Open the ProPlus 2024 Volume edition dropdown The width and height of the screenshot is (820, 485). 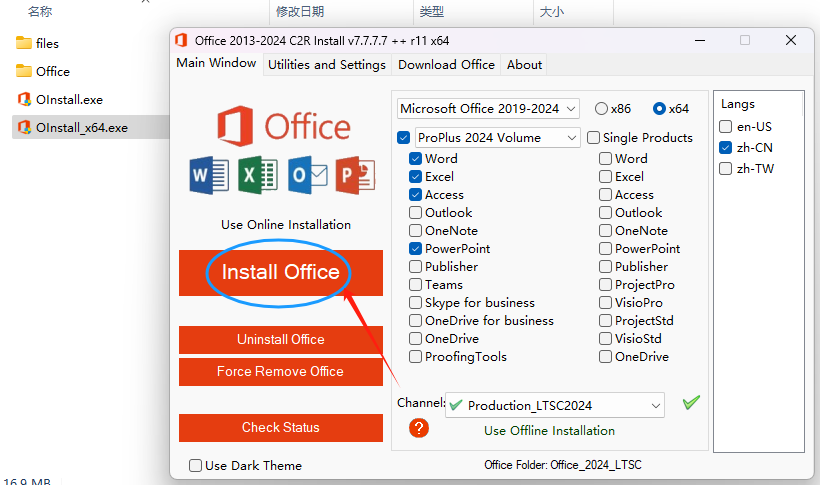click(497, 138)
